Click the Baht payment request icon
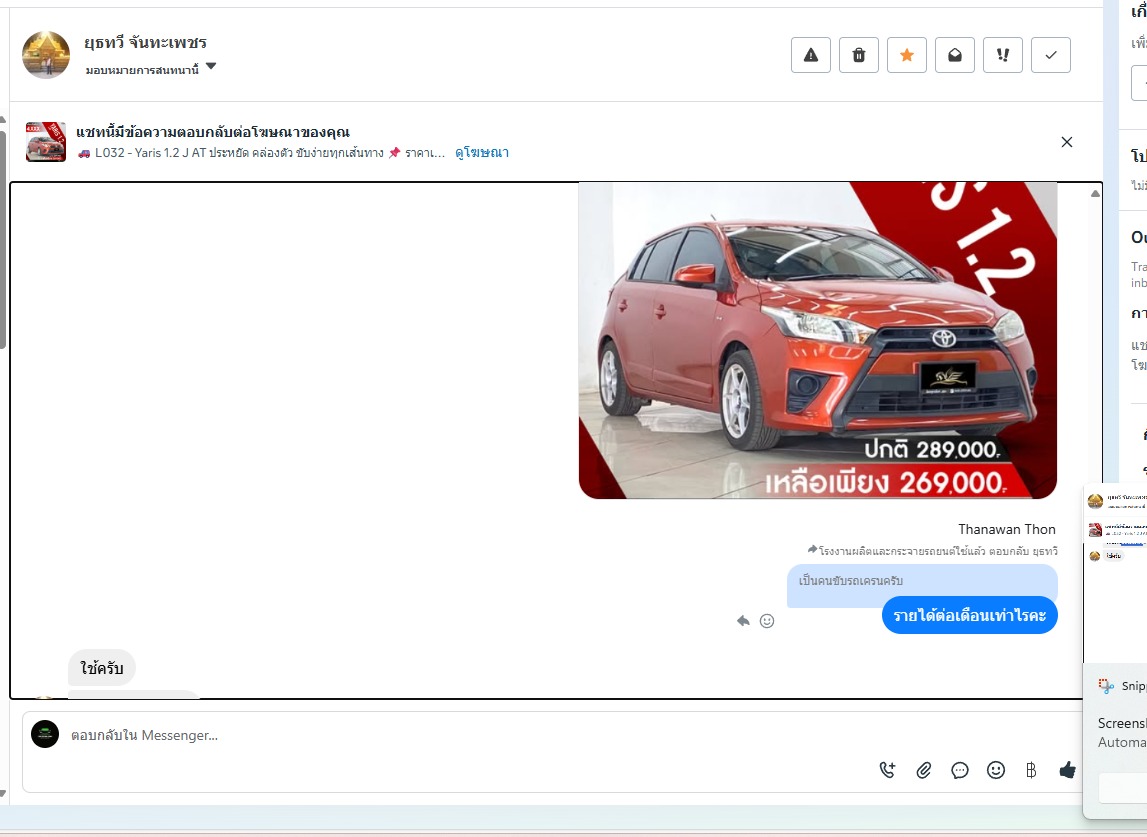 (1031, 770)
